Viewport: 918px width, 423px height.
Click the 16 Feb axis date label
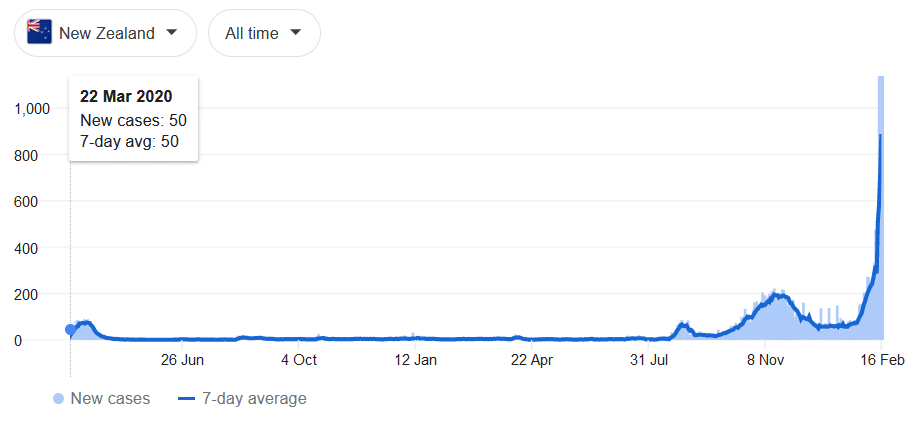[x=881, y=360]
